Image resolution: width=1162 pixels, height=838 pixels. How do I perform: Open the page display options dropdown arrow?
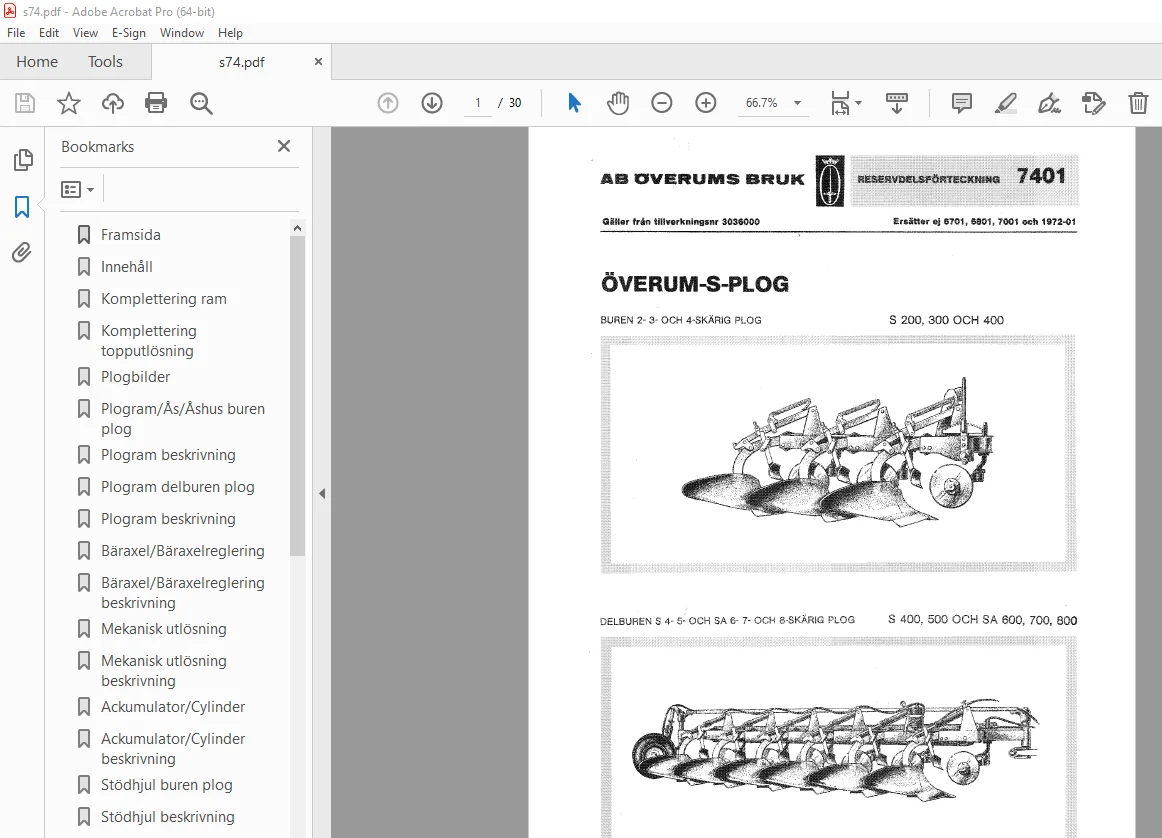pos(858,103)
